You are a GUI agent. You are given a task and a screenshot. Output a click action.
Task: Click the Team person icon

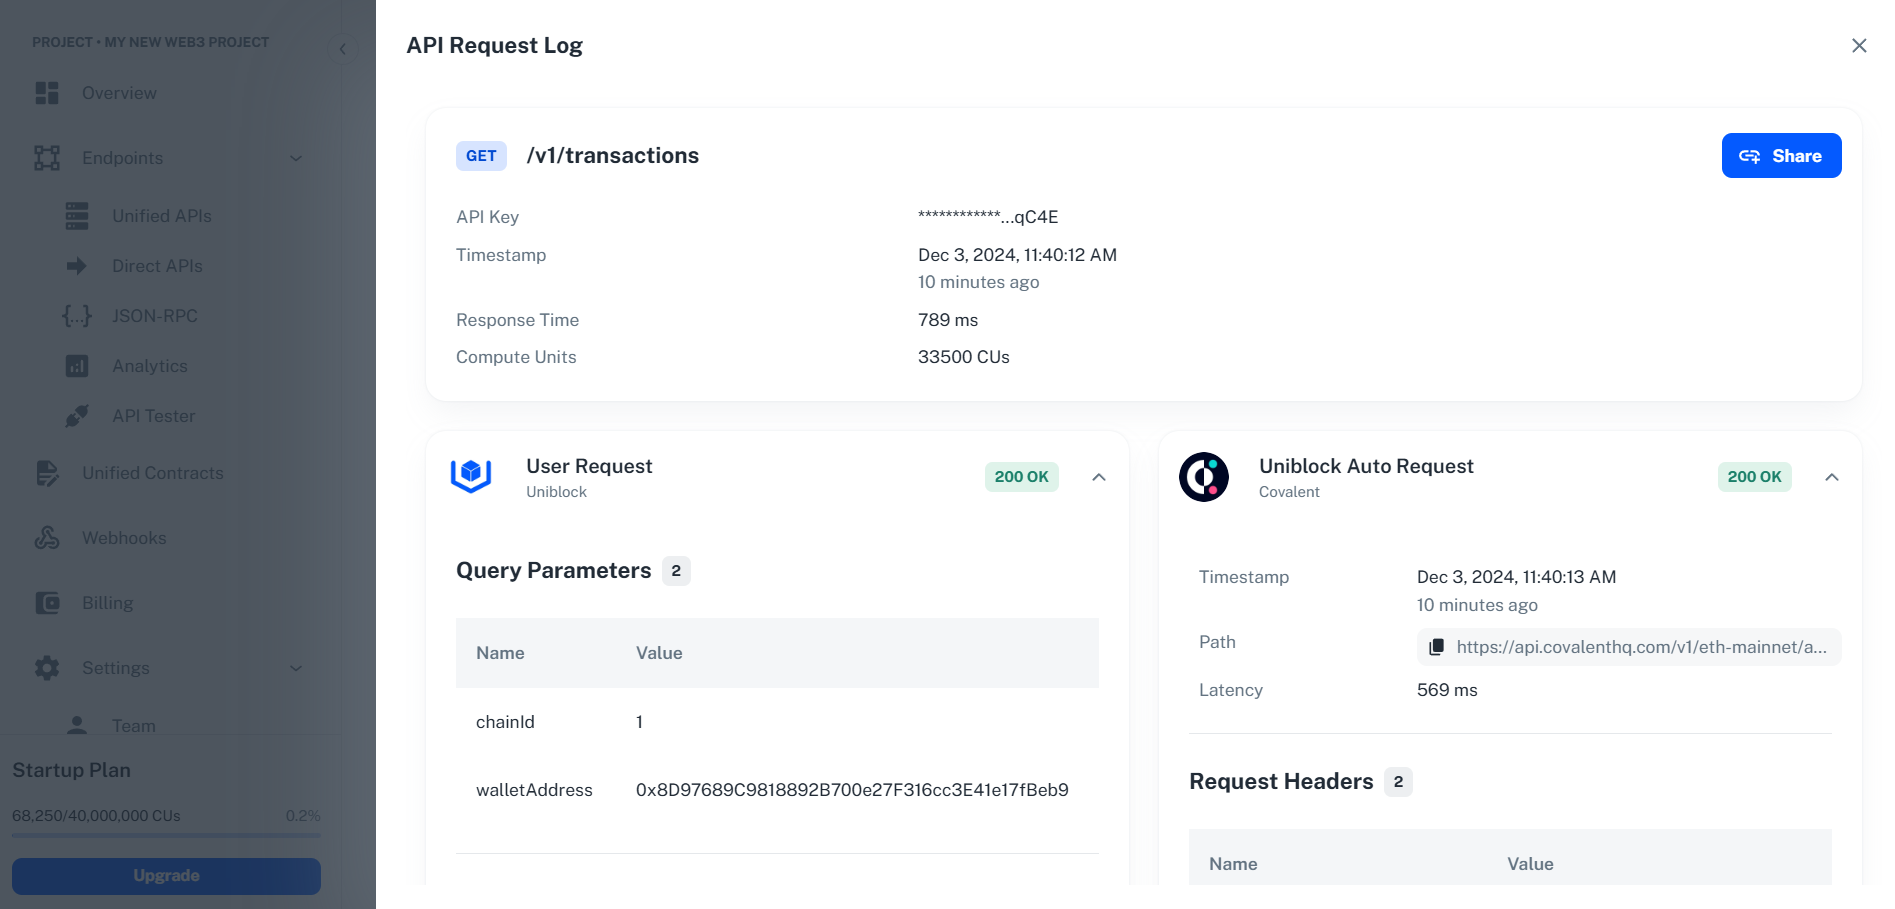click(x=77, y=724)
